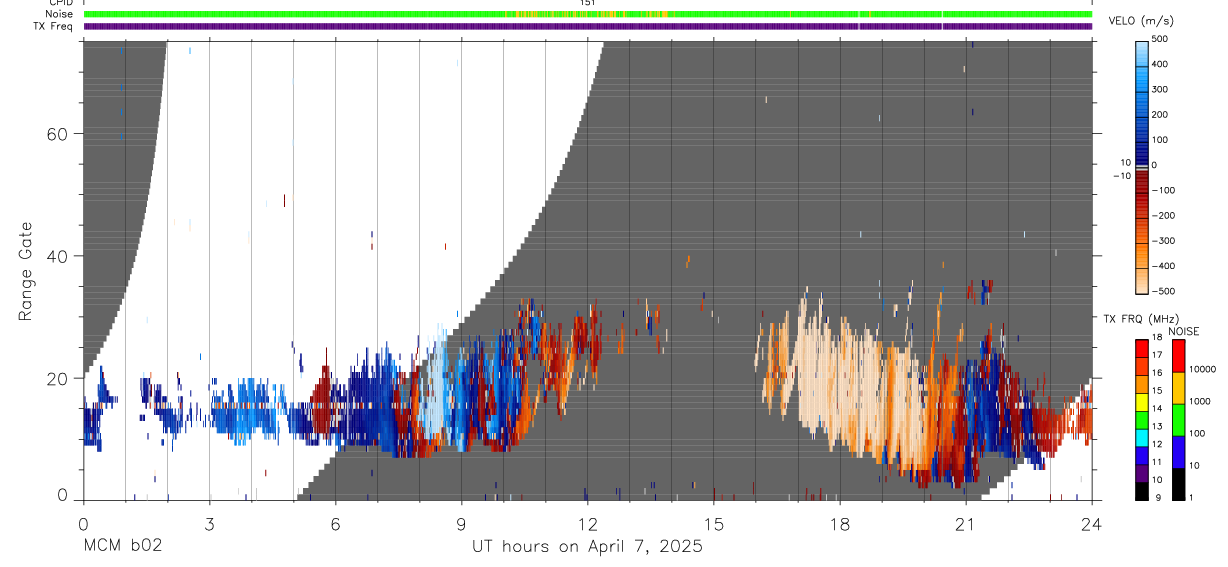Click the 12 tick on the UT hours axis
Viewport: 1228px width, 567px height.
point(588,523)
